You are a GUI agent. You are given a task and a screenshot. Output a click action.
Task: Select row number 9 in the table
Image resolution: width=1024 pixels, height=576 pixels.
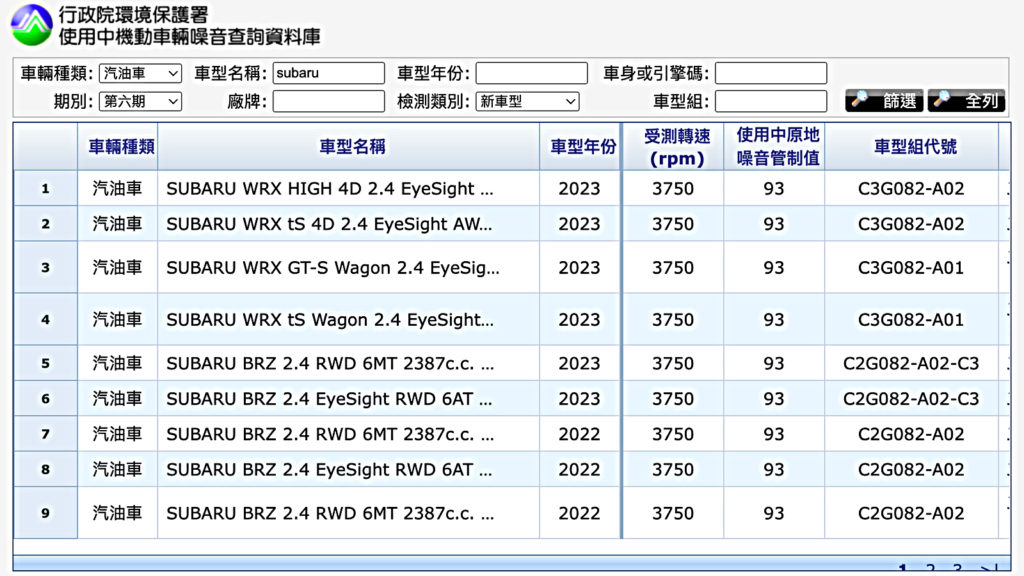click(x=46, y=513)
